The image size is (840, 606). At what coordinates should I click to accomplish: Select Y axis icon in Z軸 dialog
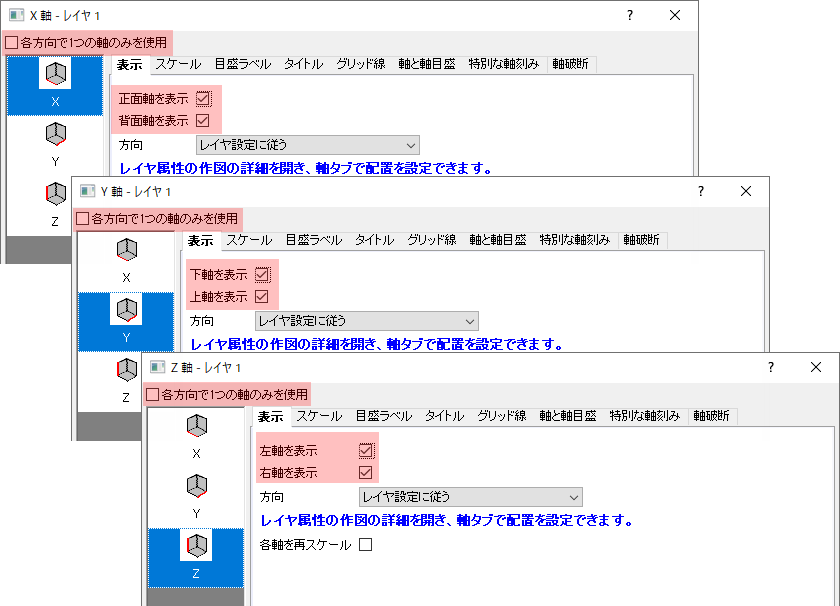tap(197, 486)
